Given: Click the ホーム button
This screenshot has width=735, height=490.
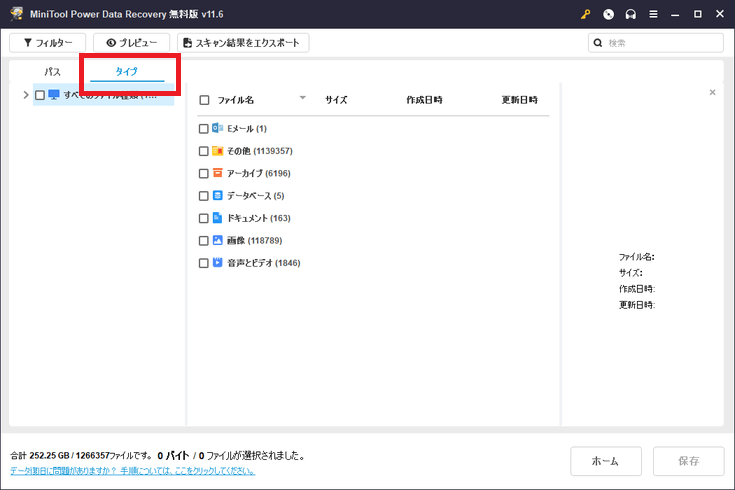Looking at the screenshot, I should pyautogui.click(x=606, y=461).
